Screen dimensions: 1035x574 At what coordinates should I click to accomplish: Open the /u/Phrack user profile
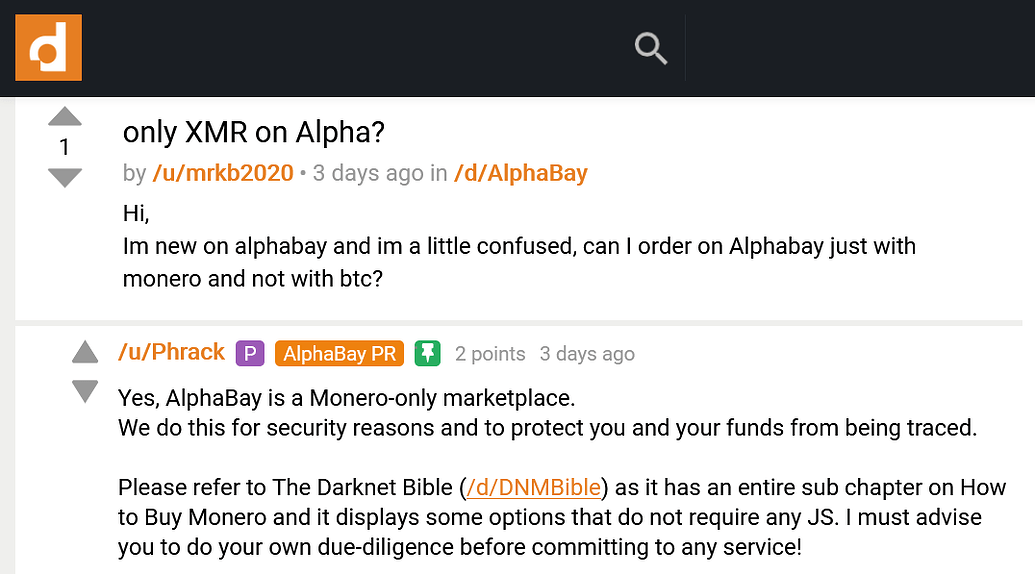pyautogui.click(x=171, y=352)
